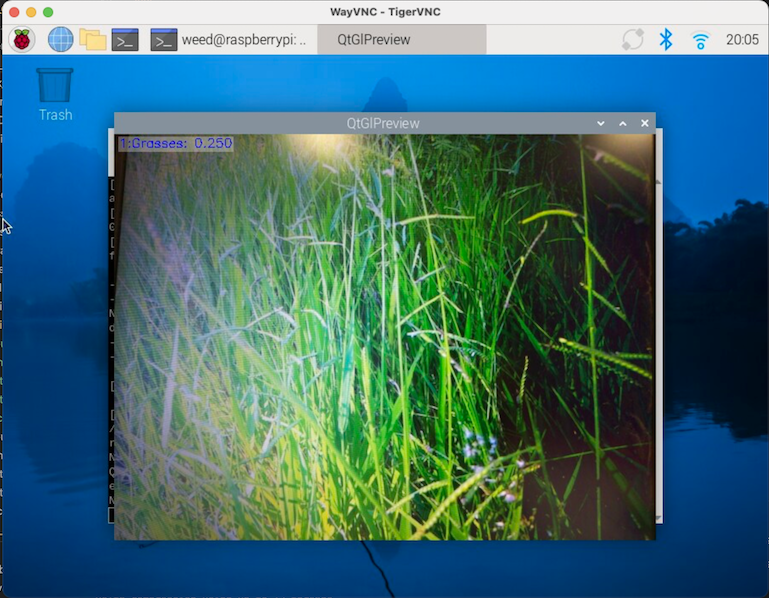
Task: Maximize the QtGlPreview window
Action: 623,123
